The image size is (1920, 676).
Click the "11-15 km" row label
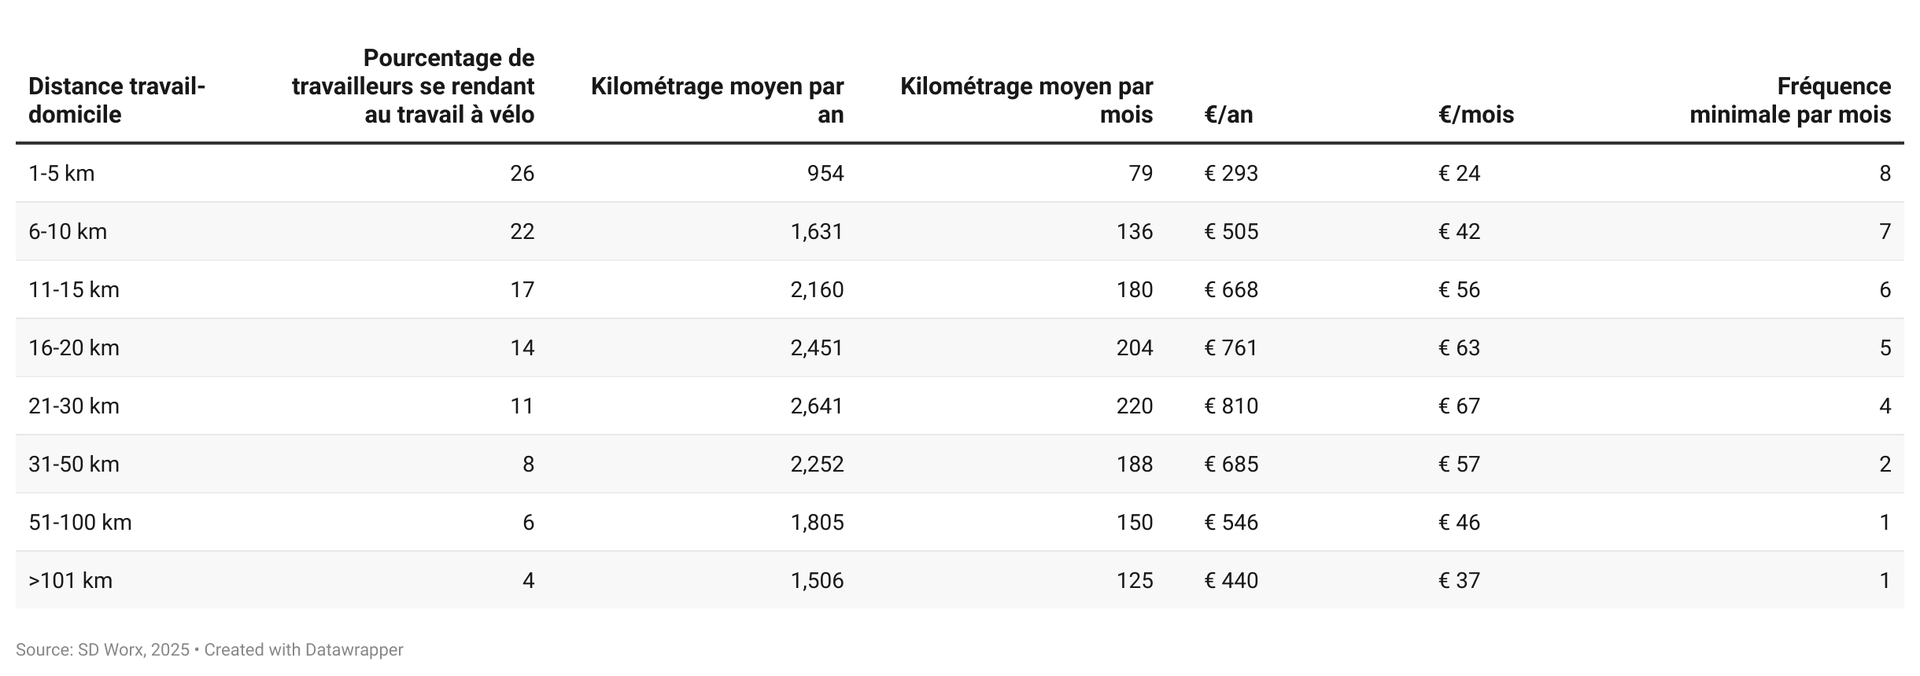74,289
